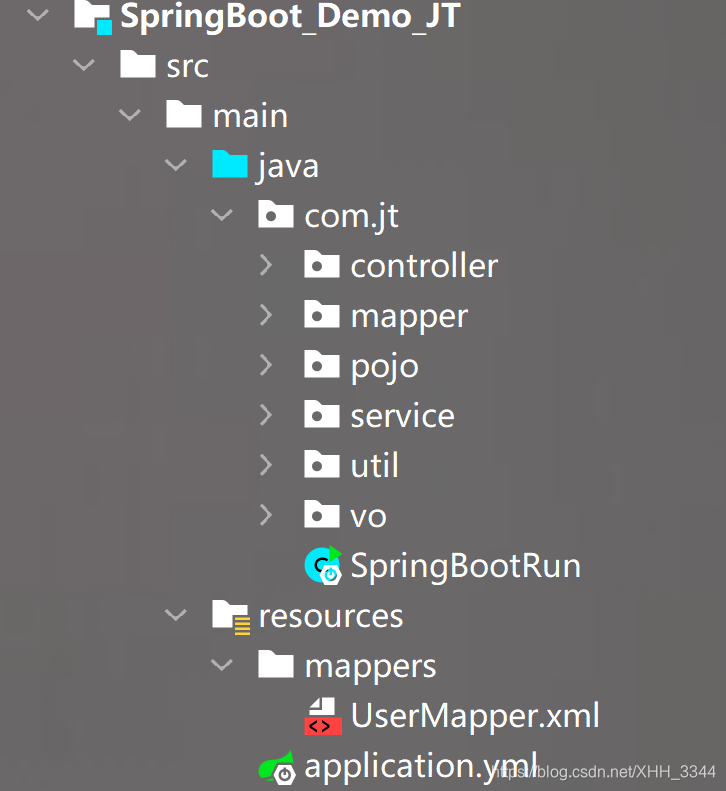Select the src label
Screen dimensions: 726x791
click(x=187, y=66)
